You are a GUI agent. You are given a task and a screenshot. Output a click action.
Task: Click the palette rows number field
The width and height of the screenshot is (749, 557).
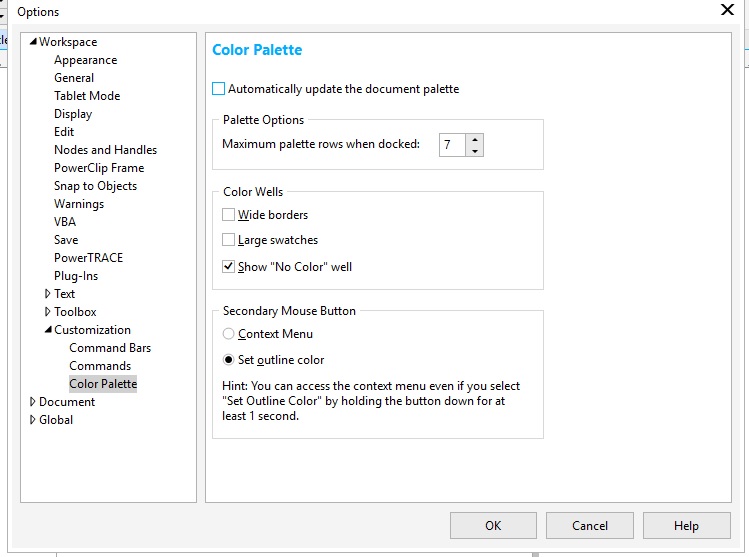coord(452,145)
